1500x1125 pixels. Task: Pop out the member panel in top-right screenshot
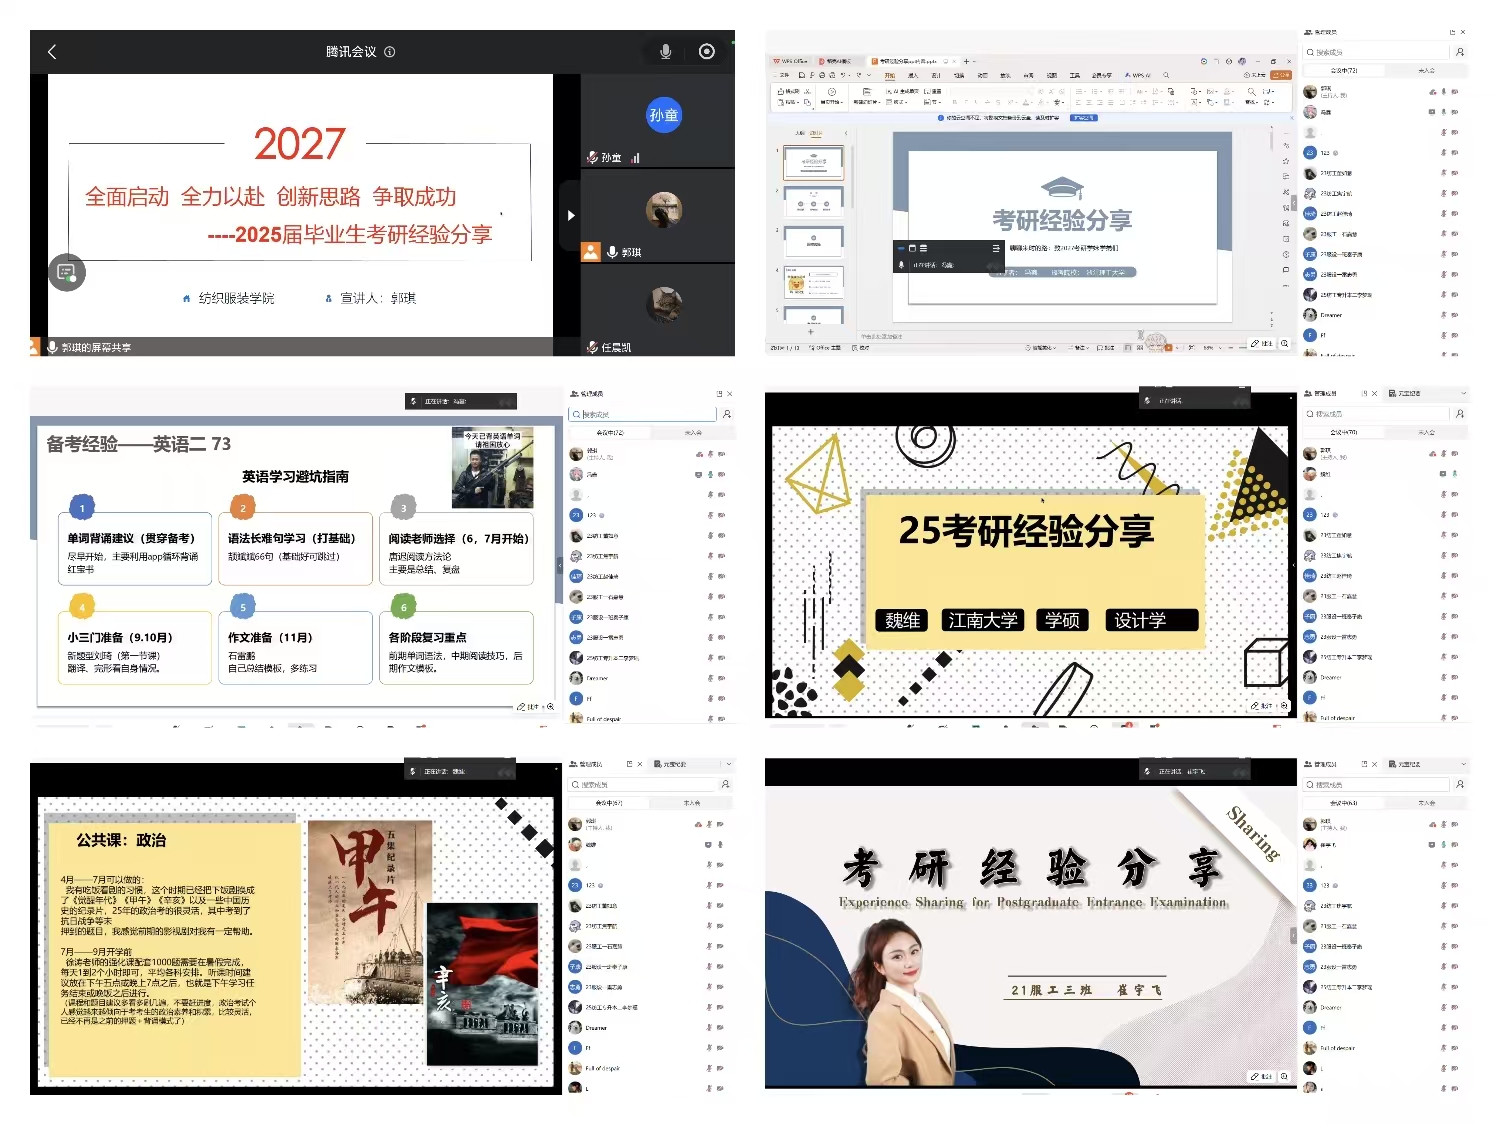point(1452,33)
